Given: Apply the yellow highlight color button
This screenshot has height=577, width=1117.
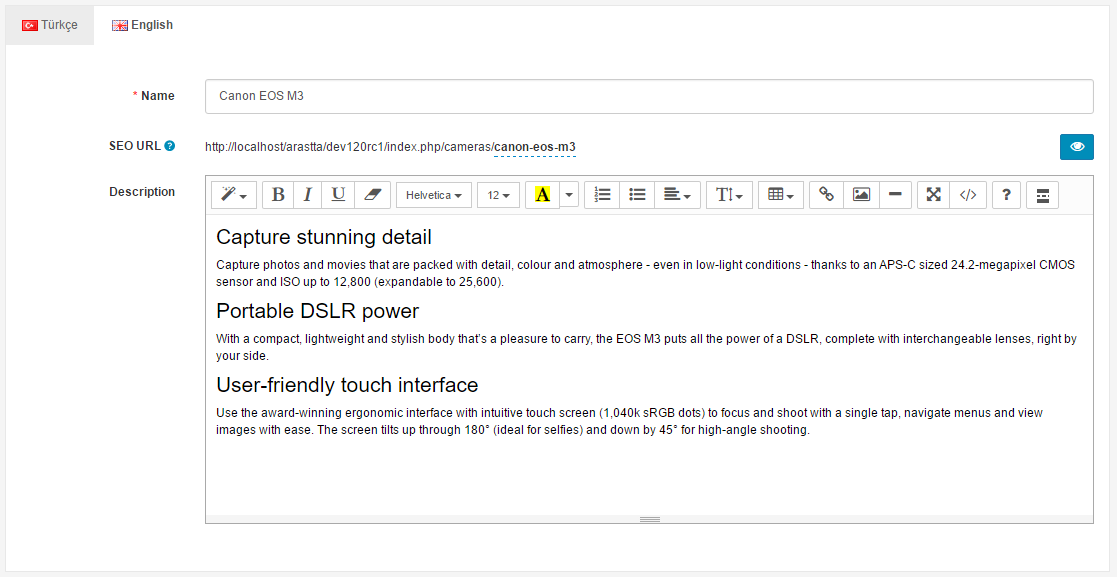Looking at the screenshot, I should 542,195.
